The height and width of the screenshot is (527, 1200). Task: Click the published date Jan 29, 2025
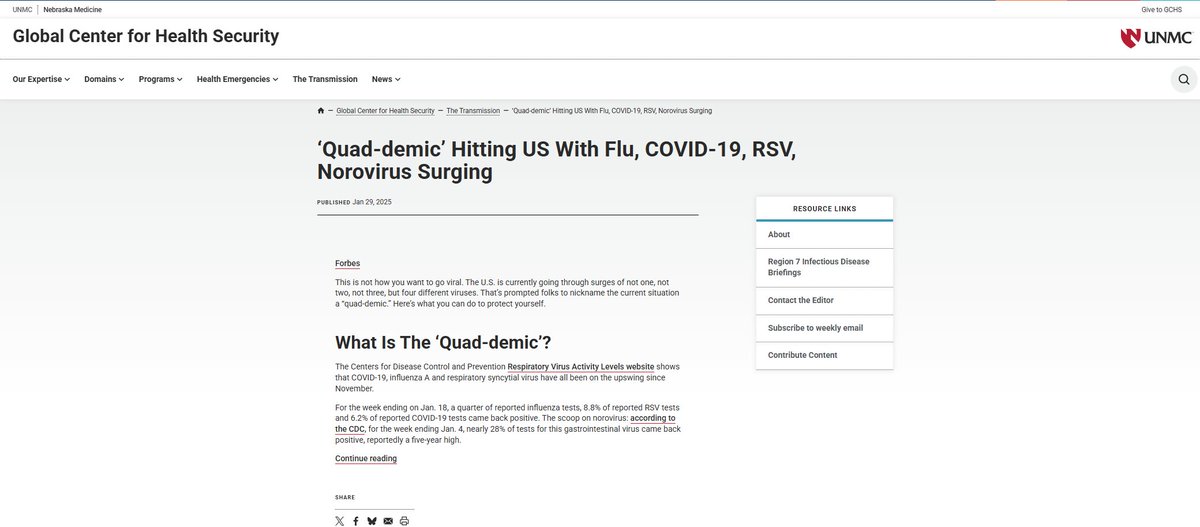point(372,202)
